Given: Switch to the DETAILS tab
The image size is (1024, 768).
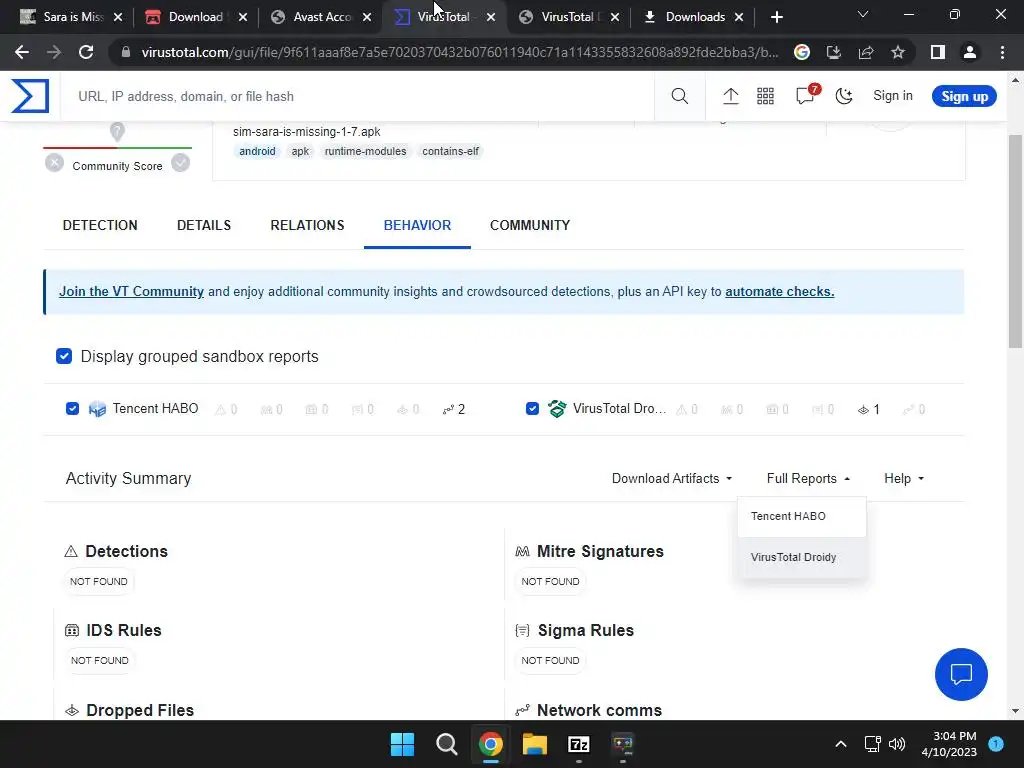Looking at the screenshot, I should (x=204, y=226).
